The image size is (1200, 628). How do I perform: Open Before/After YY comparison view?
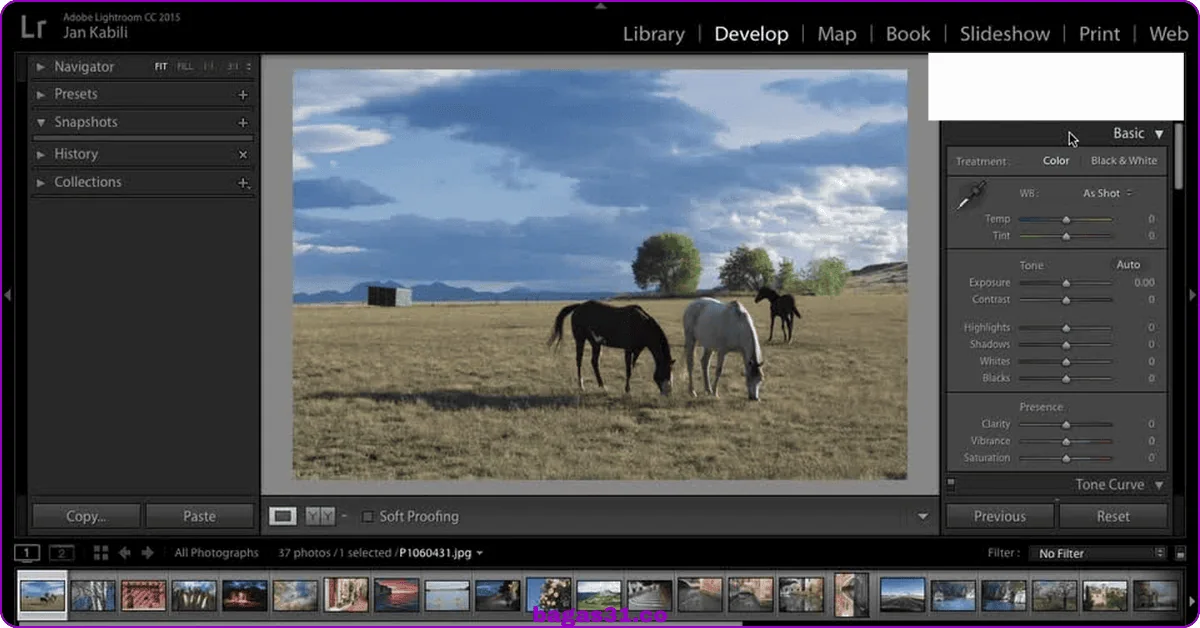[x=319, y=516]
